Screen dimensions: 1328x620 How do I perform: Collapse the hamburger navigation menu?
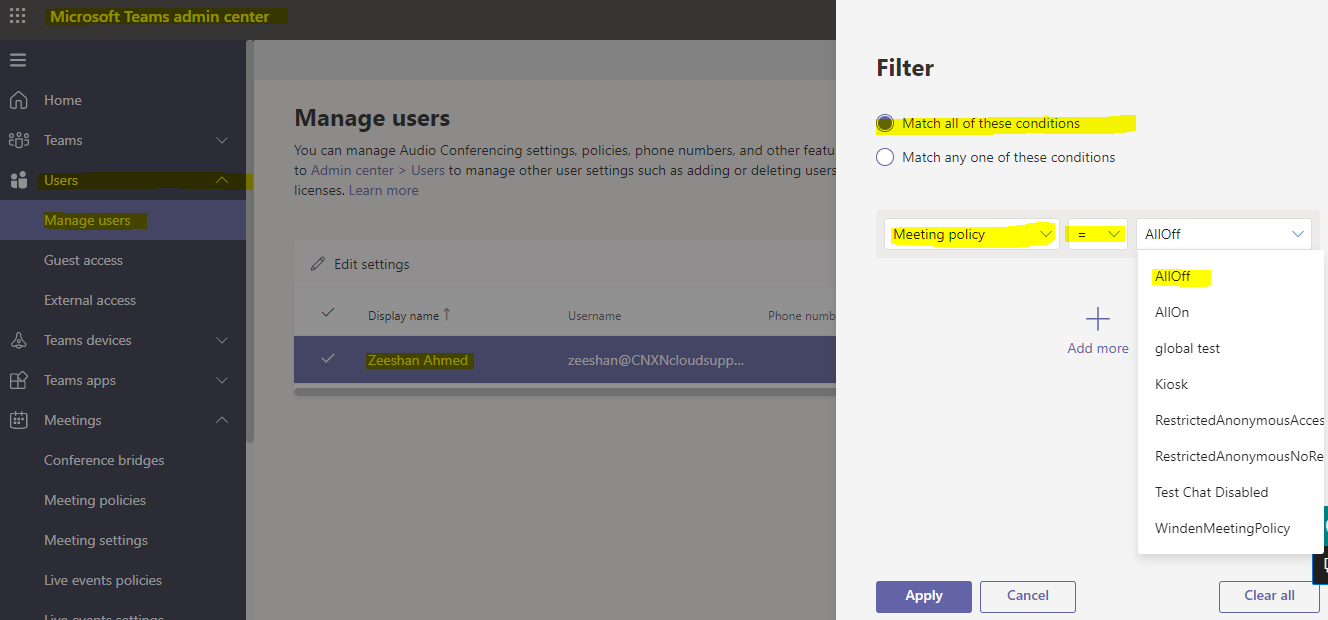[18, 60]
